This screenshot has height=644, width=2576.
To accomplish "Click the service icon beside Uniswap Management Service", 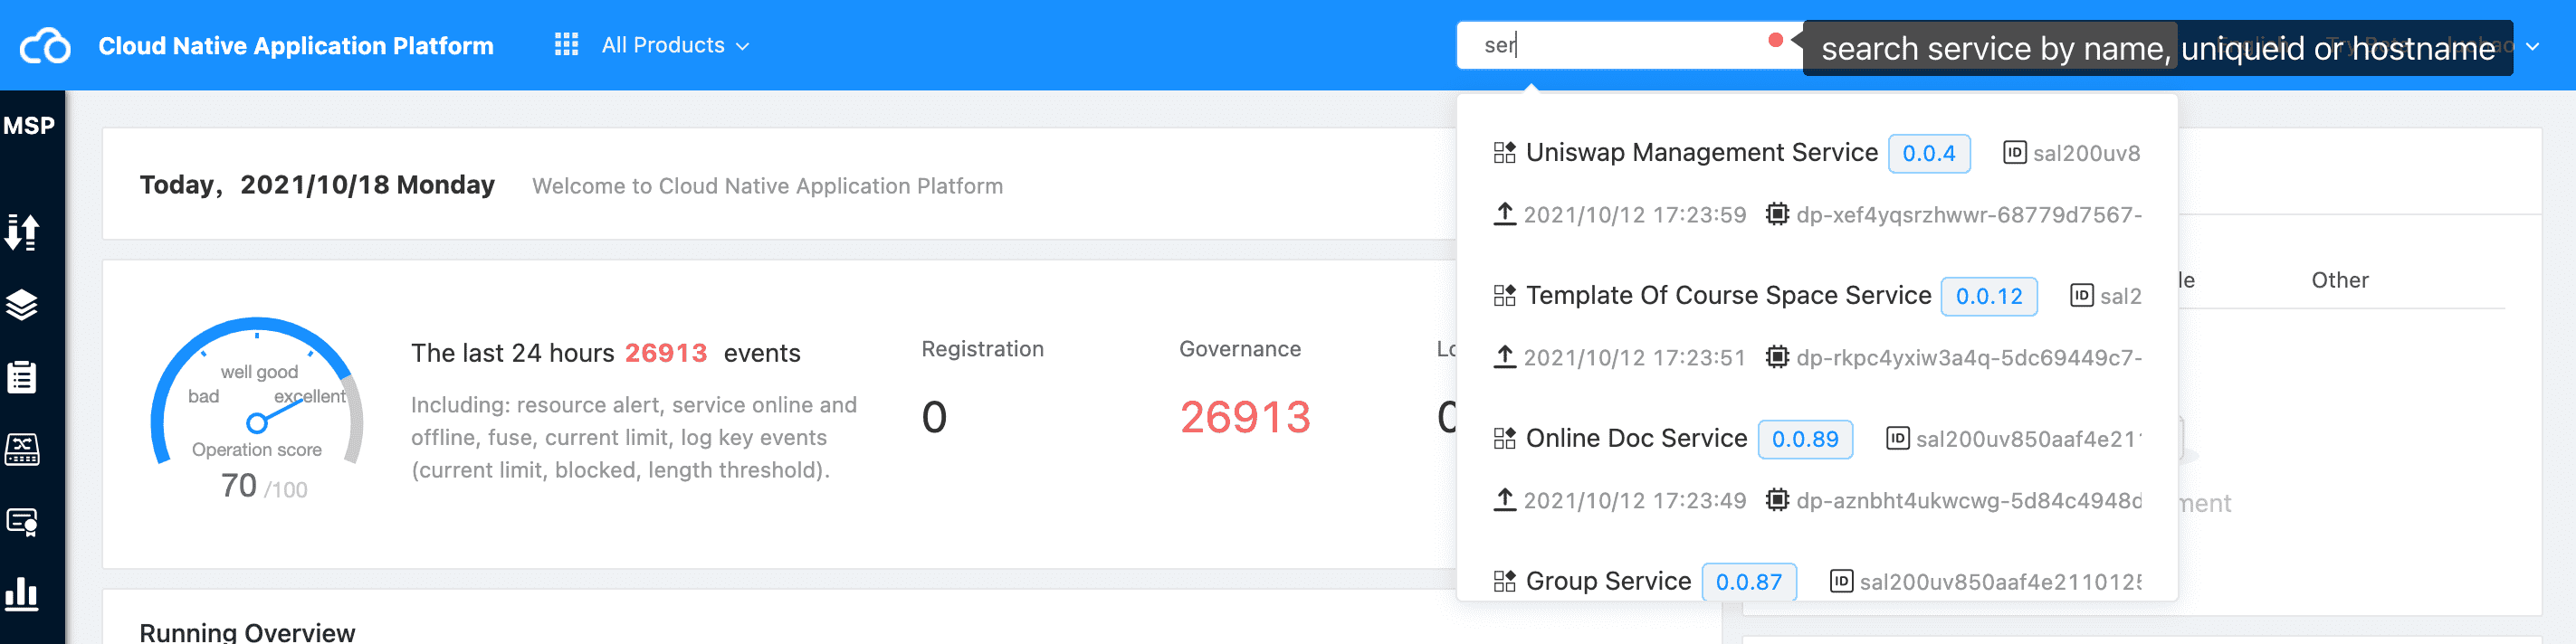I will tap(1504, 153).
